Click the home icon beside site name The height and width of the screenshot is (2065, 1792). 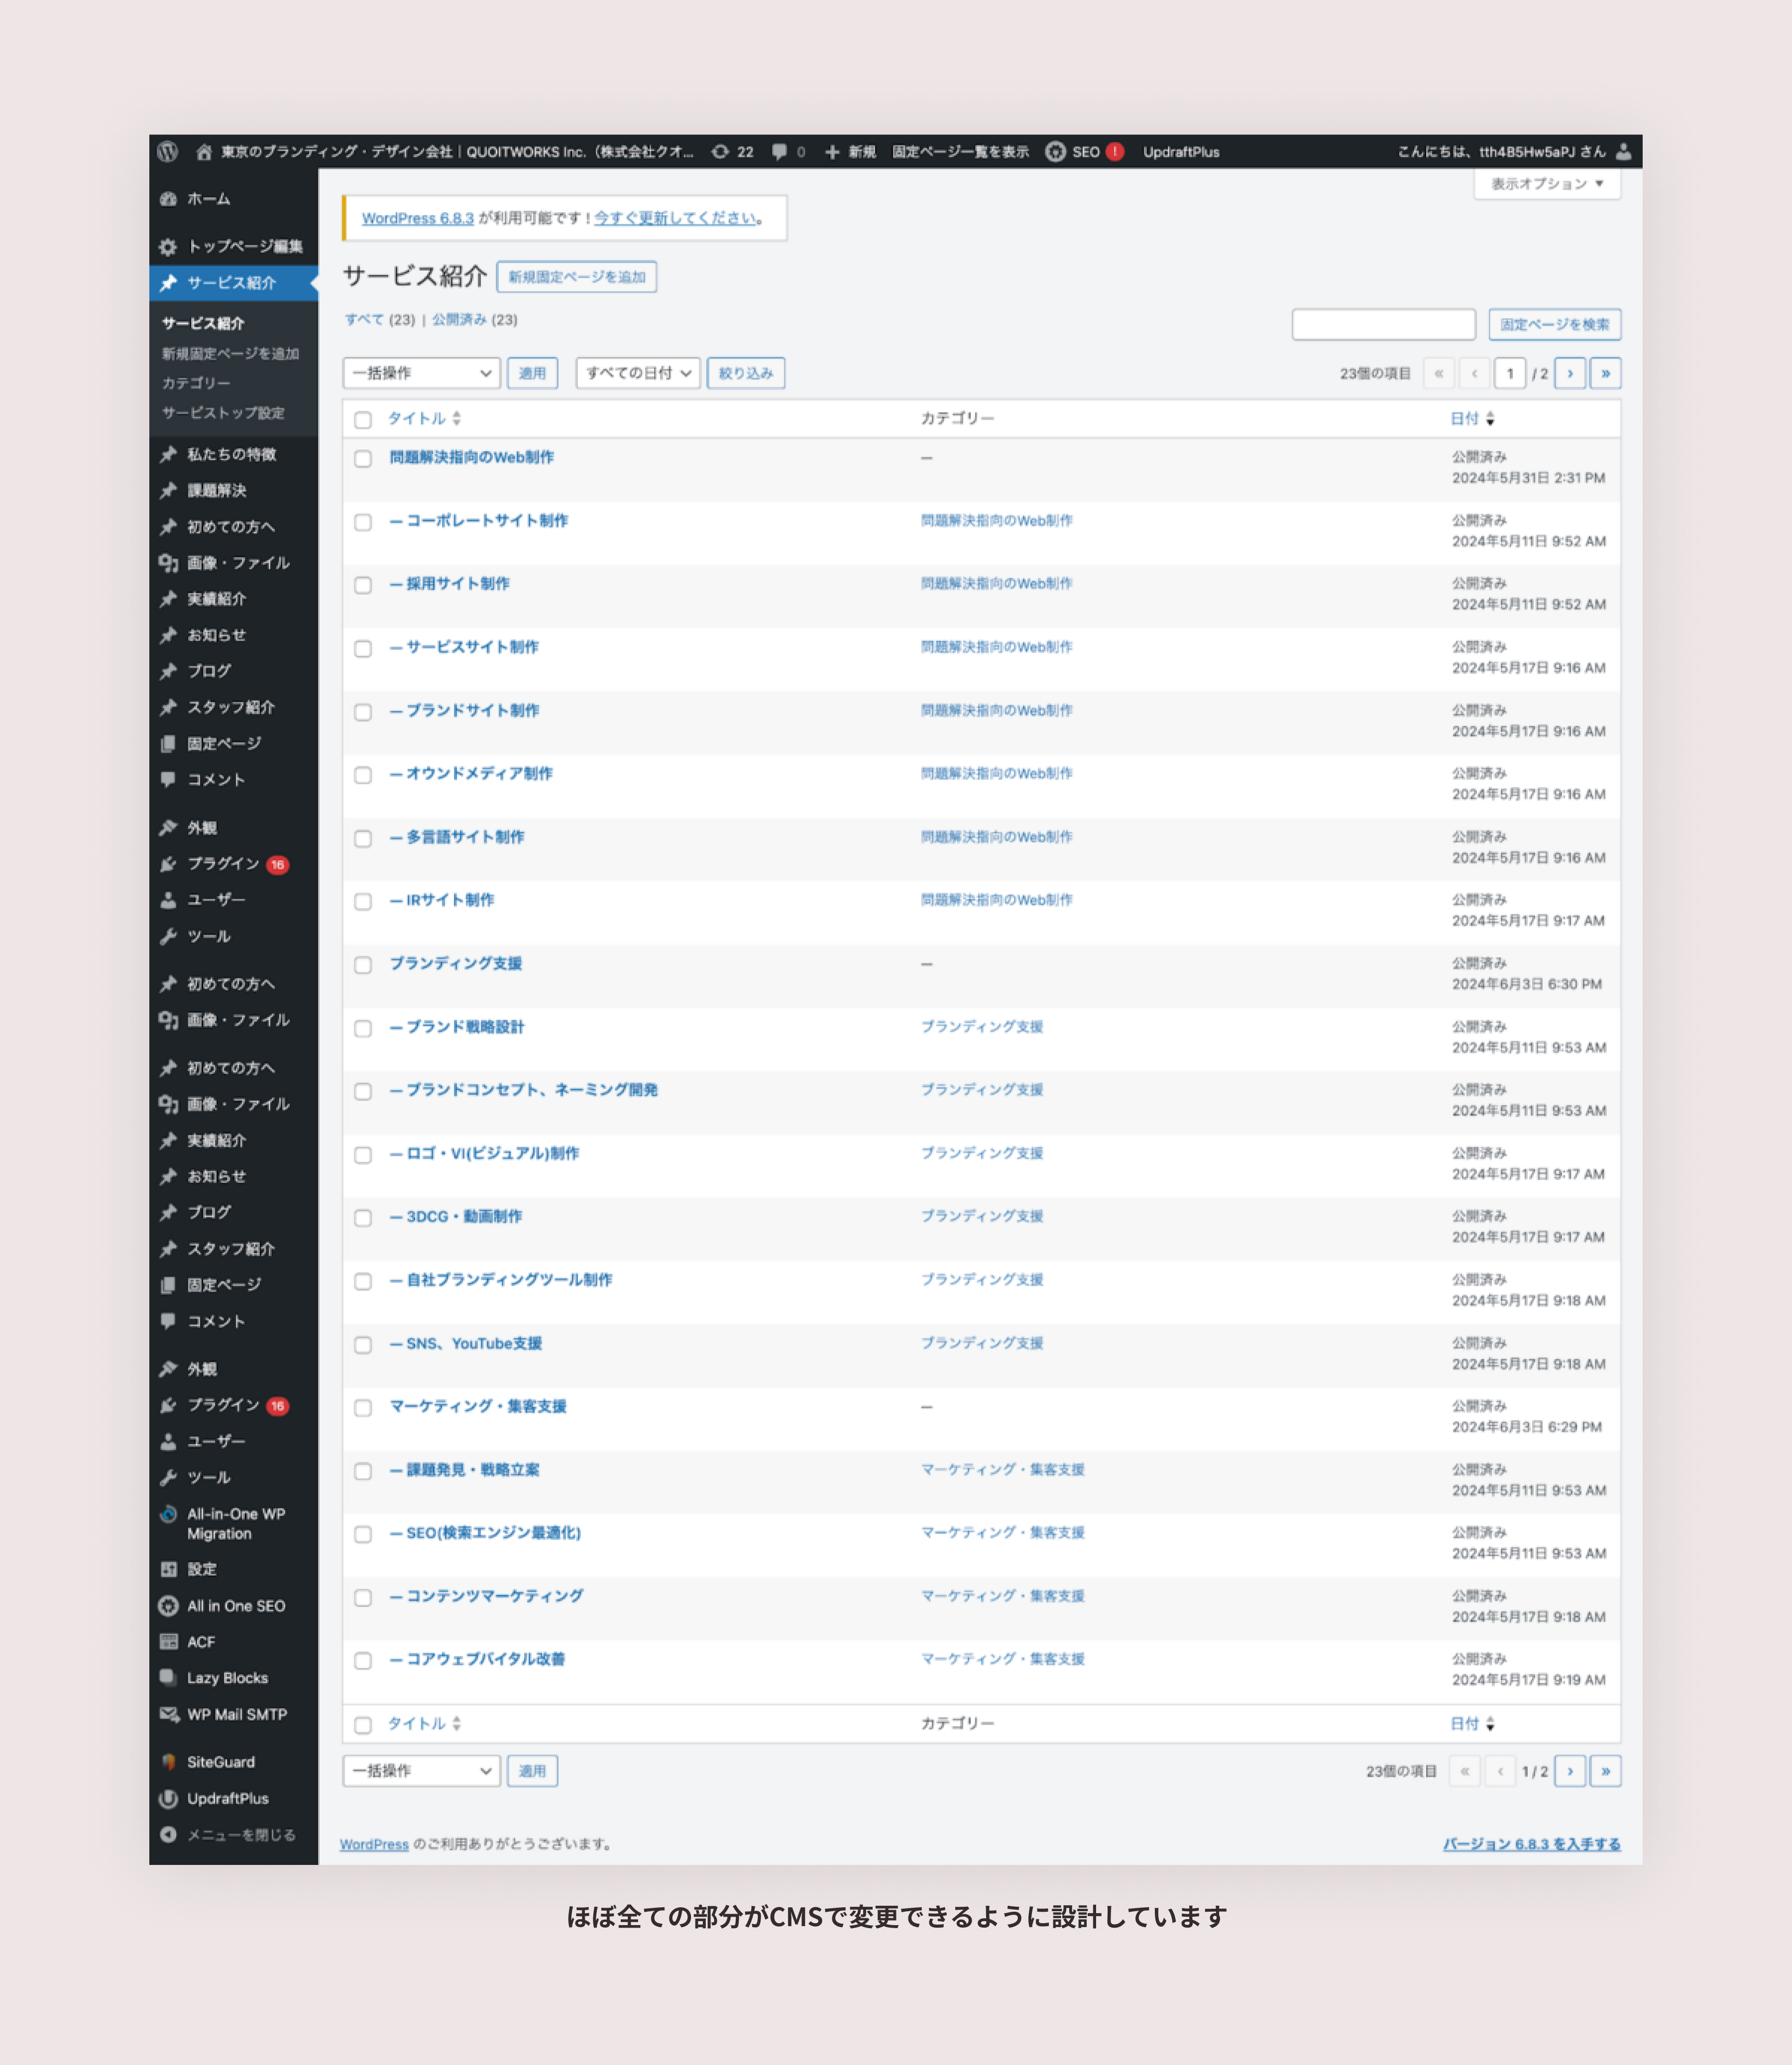[204, 152]
